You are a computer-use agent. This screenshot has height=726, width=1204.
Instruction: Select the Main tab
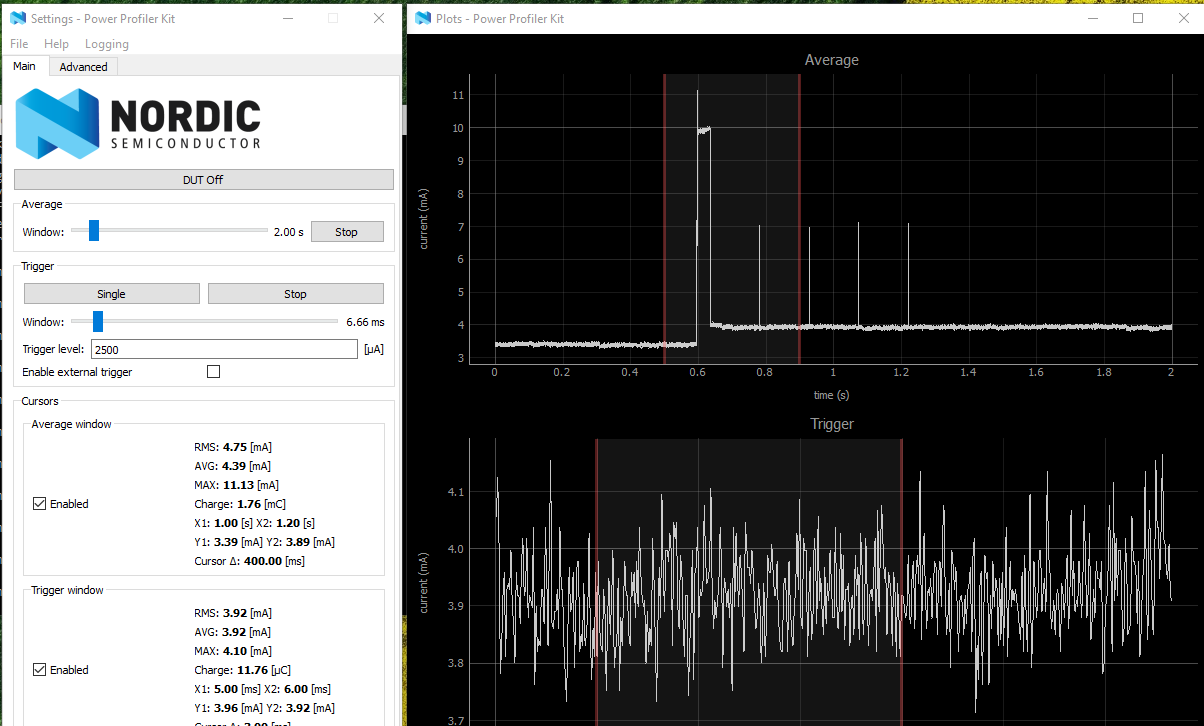(x=24, y=67)
